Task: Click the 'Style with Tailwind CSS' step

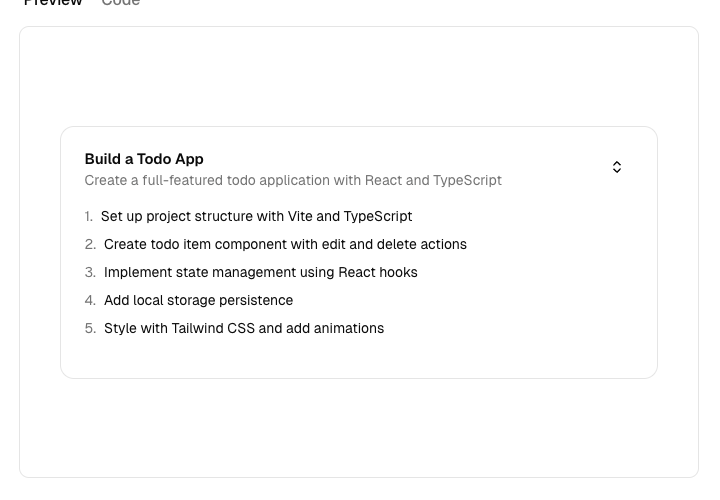Action: [243, 328]
